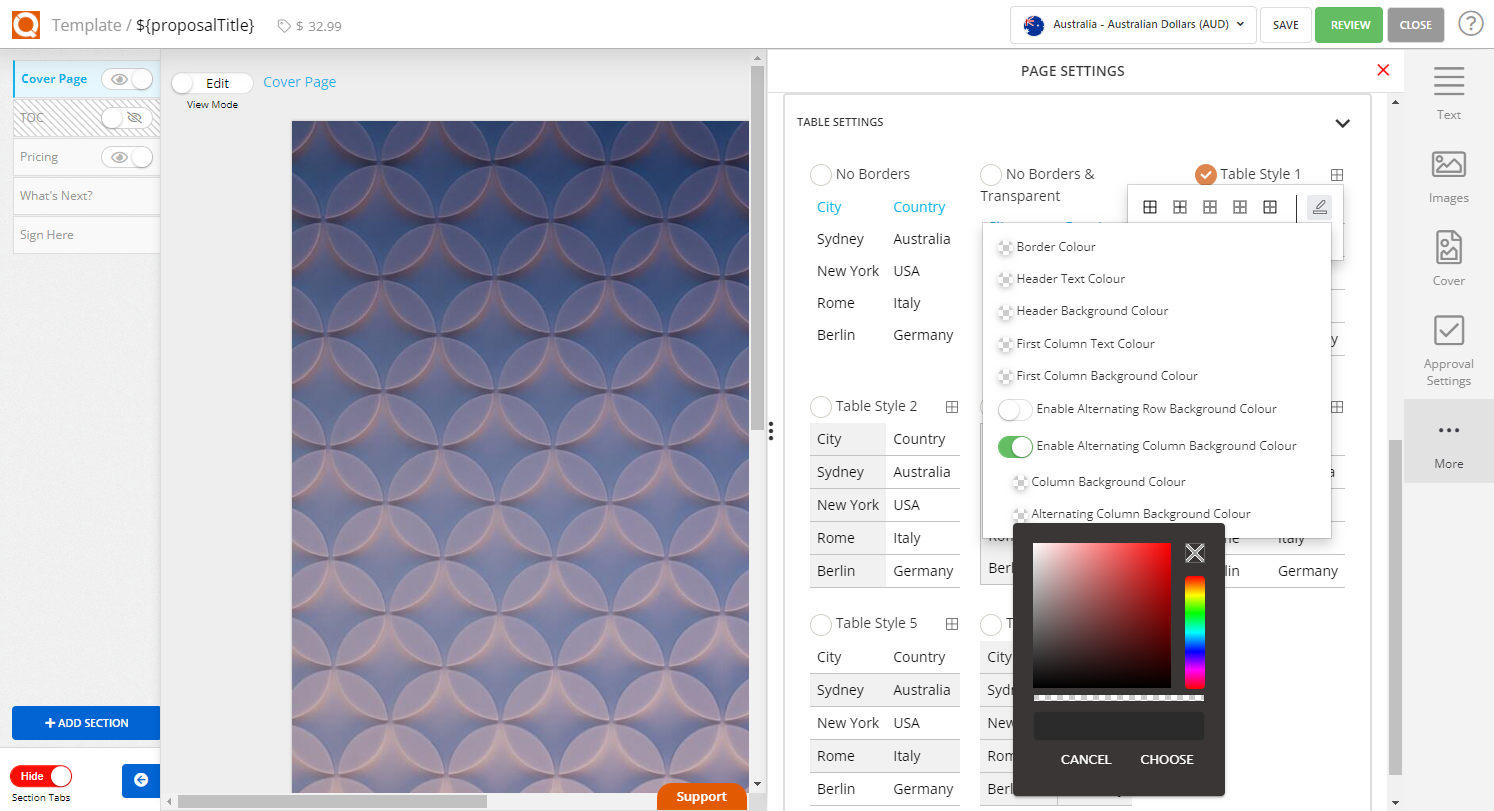This screenshot has height=811, width=1494.
Task: Click the transparent colour icon in picker
Action: point(1194,554)
